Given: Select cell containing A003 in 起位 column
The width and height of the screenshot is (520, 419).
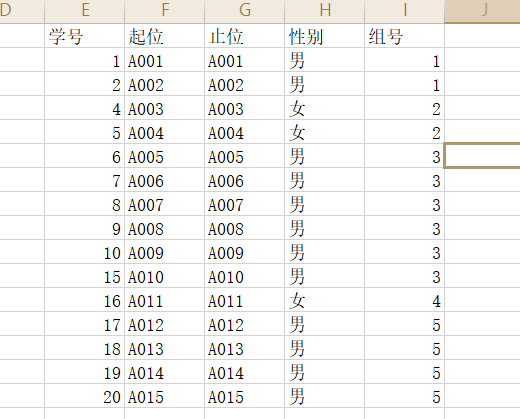Looking at the screenshot, I should click(165, 108).
